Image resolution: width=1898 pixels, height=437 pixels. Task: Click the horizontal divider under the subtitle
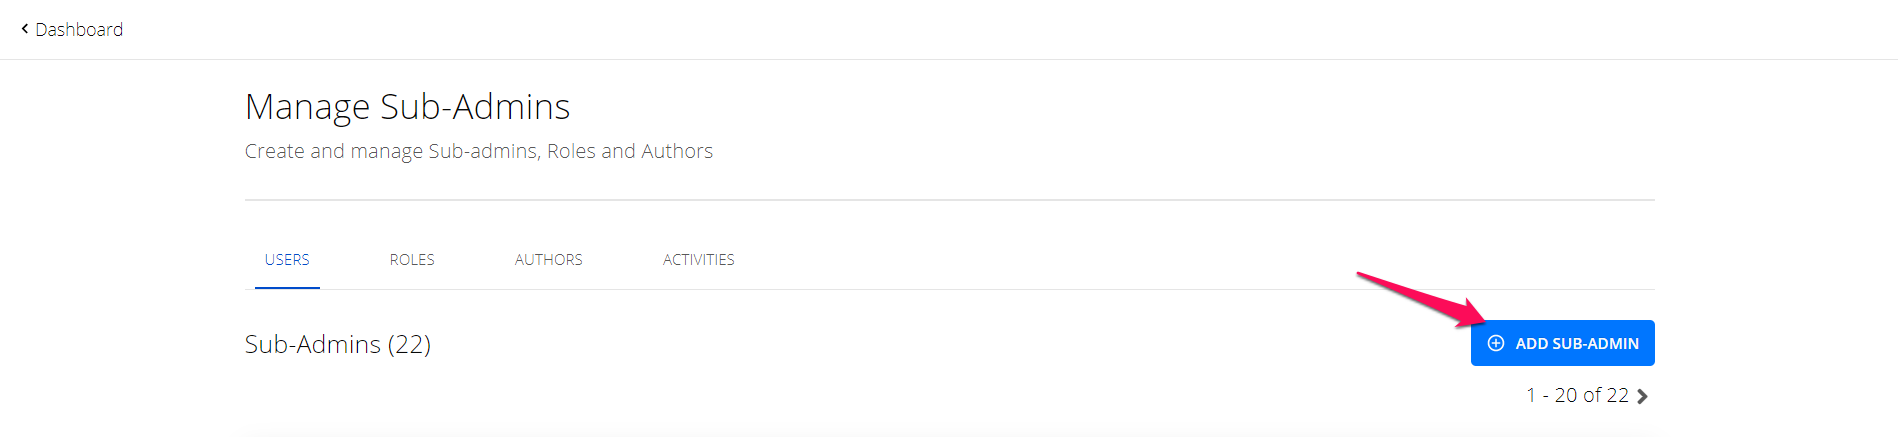(x=949, y=200)
